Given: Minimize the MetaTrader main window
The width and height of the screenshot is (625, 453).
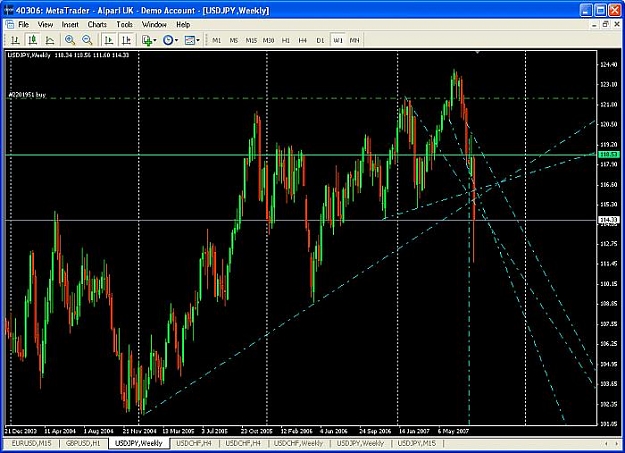Looking at the screenshot, I should pos(586,10).
